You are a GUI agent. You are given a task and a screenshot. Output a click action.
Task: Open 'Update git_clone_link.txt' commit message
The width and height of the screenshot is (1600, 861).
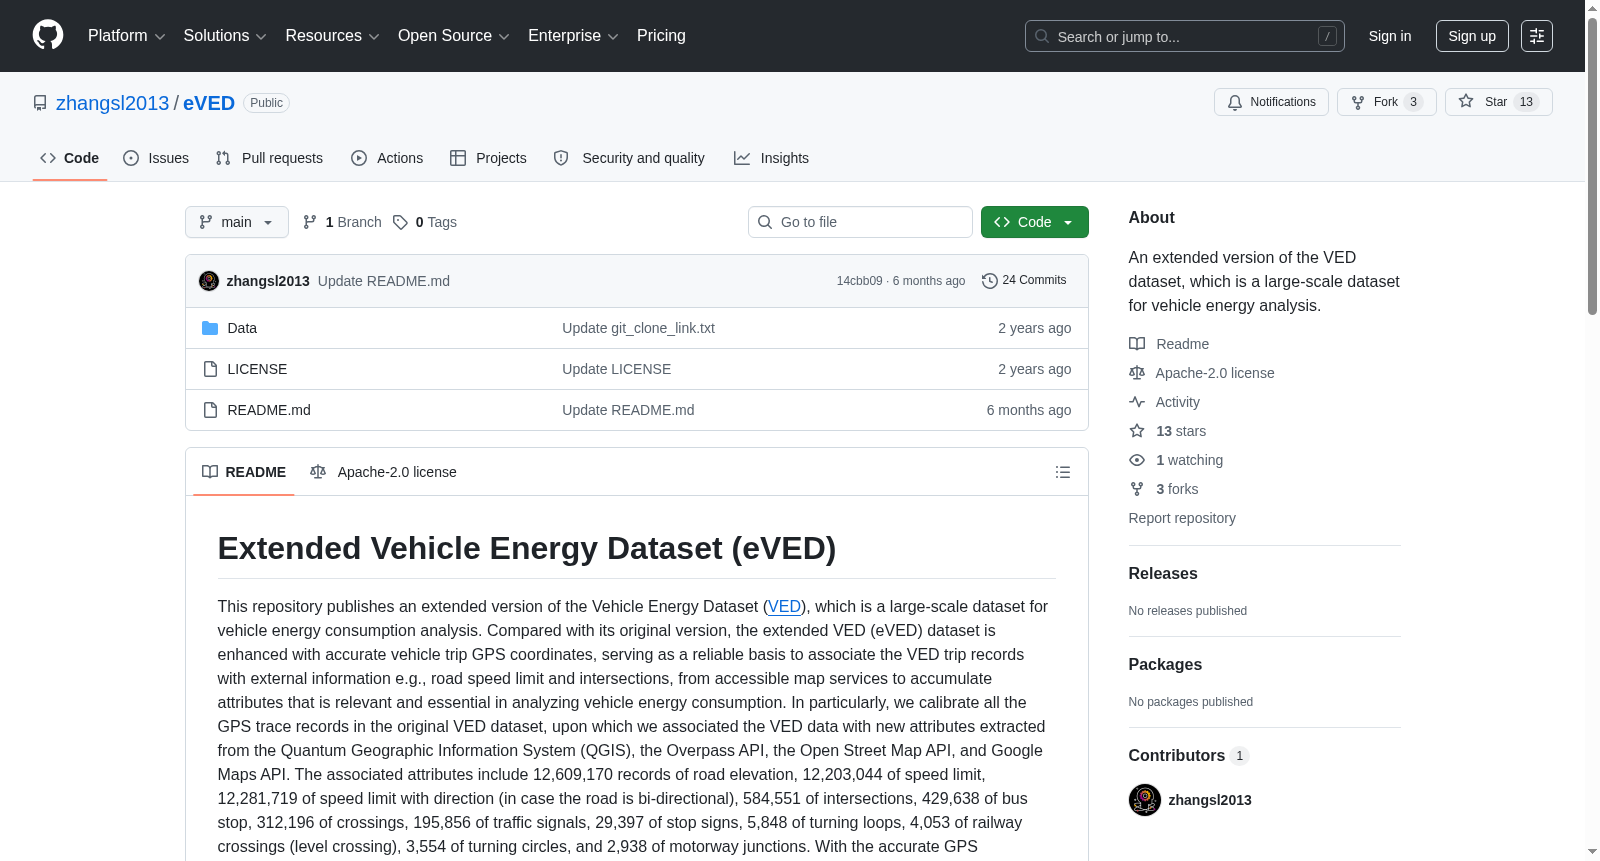(638, 328)
